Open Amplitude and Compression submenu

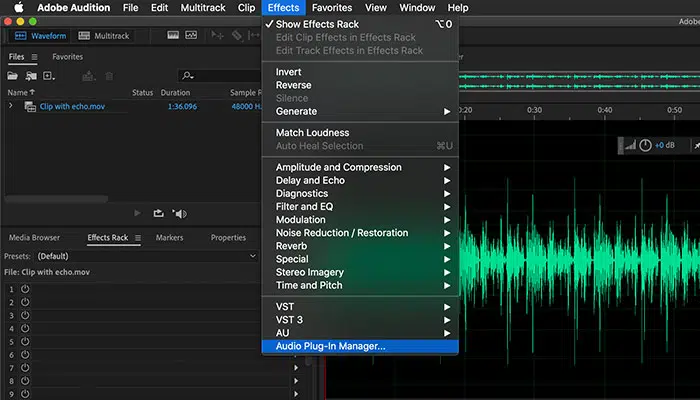(x=360, y=167)
